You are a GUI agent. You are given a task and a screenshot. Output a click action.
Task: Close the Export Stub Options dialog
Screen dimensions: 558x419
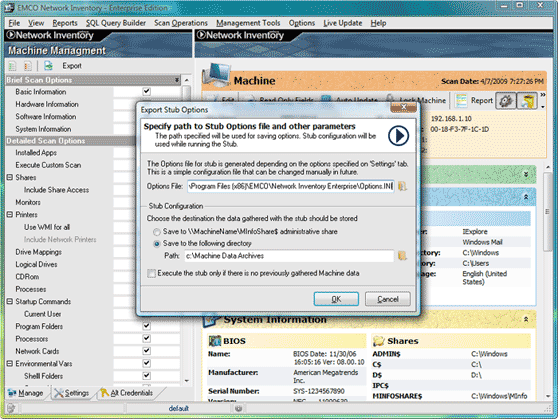tap(404, 107)
